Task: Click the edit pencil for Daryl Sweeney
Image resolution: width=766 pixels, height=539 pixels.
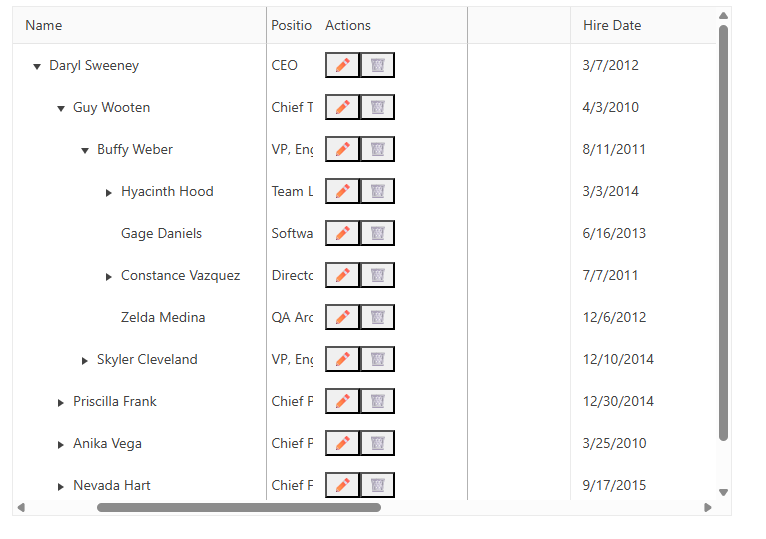Action: [342, 65]
